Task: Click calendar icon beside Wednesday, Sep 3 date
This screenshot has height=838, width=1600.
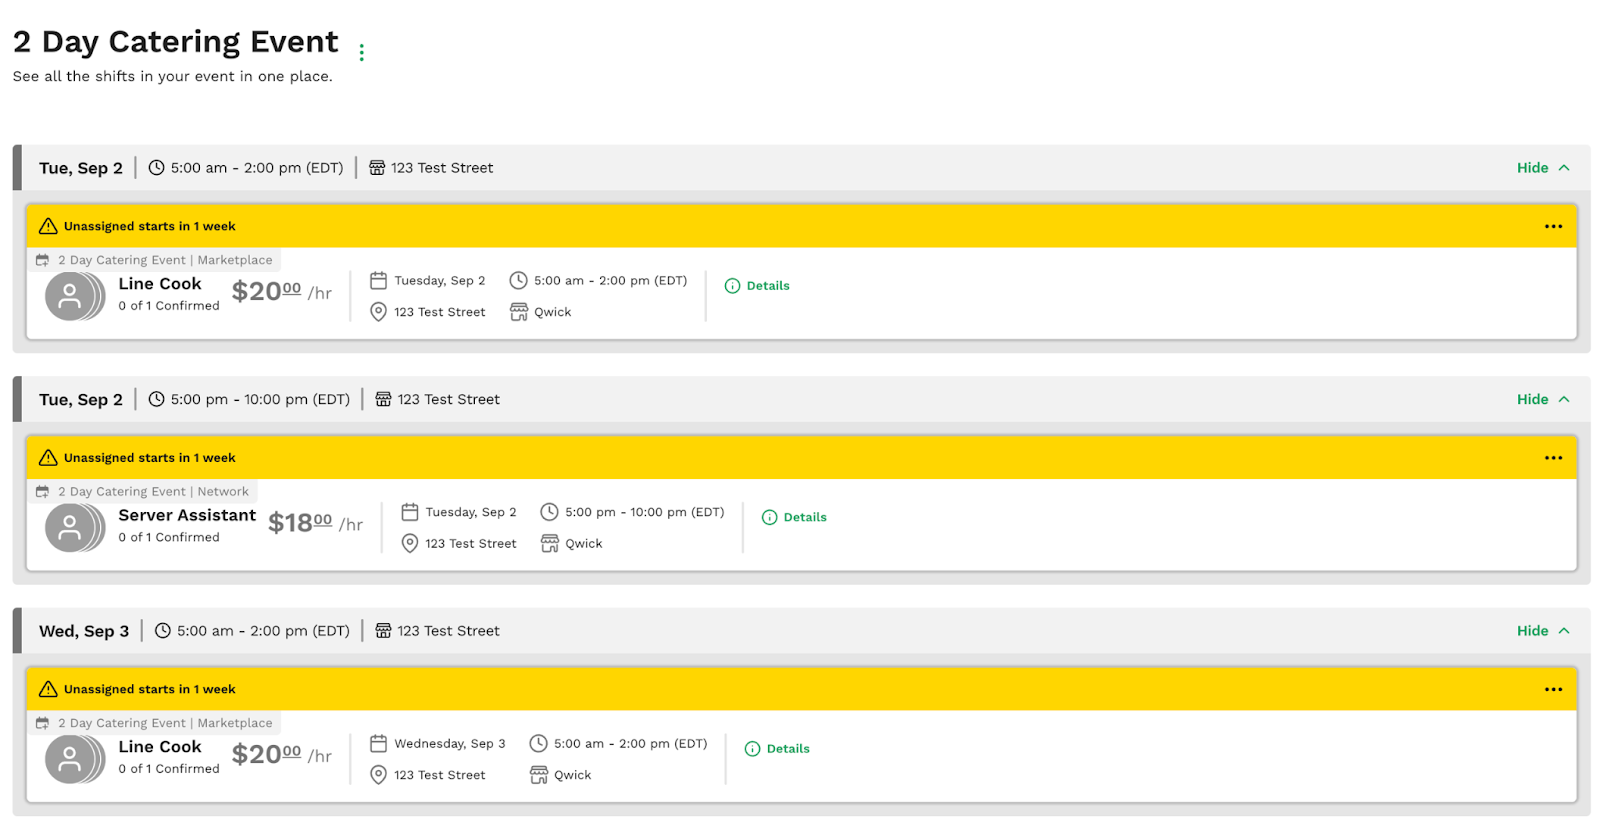Action: pos(378,744)
